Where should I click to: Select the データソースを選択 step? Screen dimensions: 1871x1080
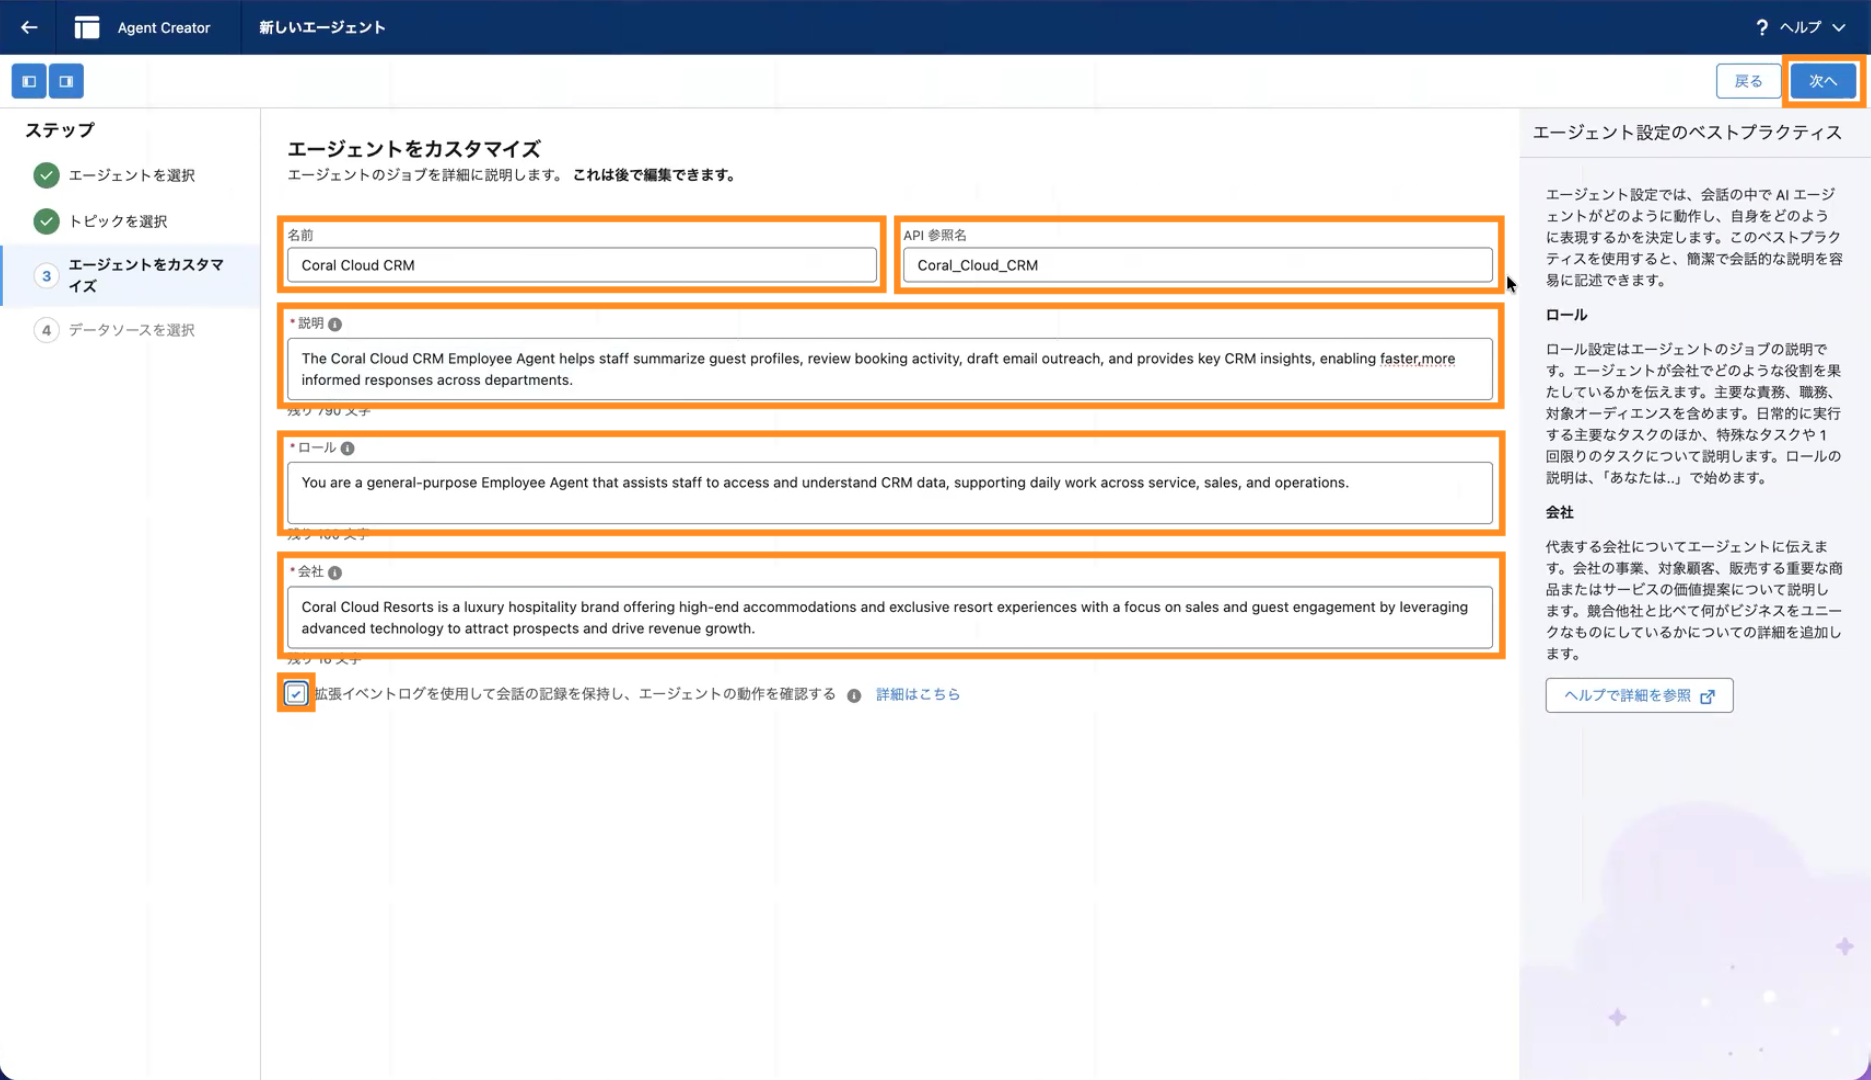[131, 329]
